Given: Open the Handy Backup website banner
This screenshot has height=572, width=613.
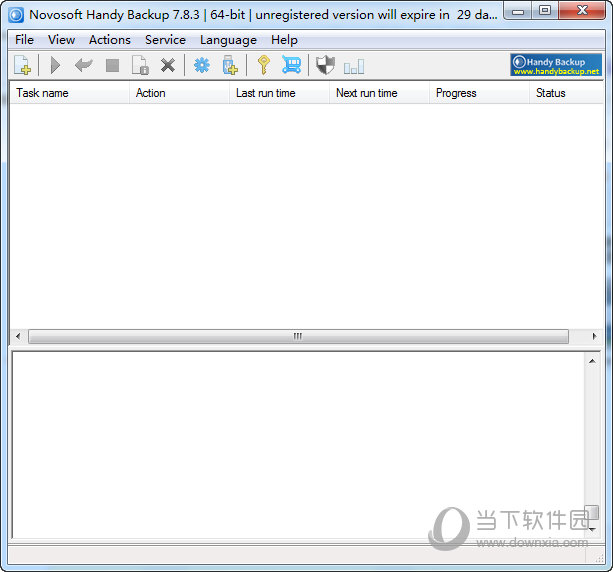Looking at the screenshot, I should [556, 65].
